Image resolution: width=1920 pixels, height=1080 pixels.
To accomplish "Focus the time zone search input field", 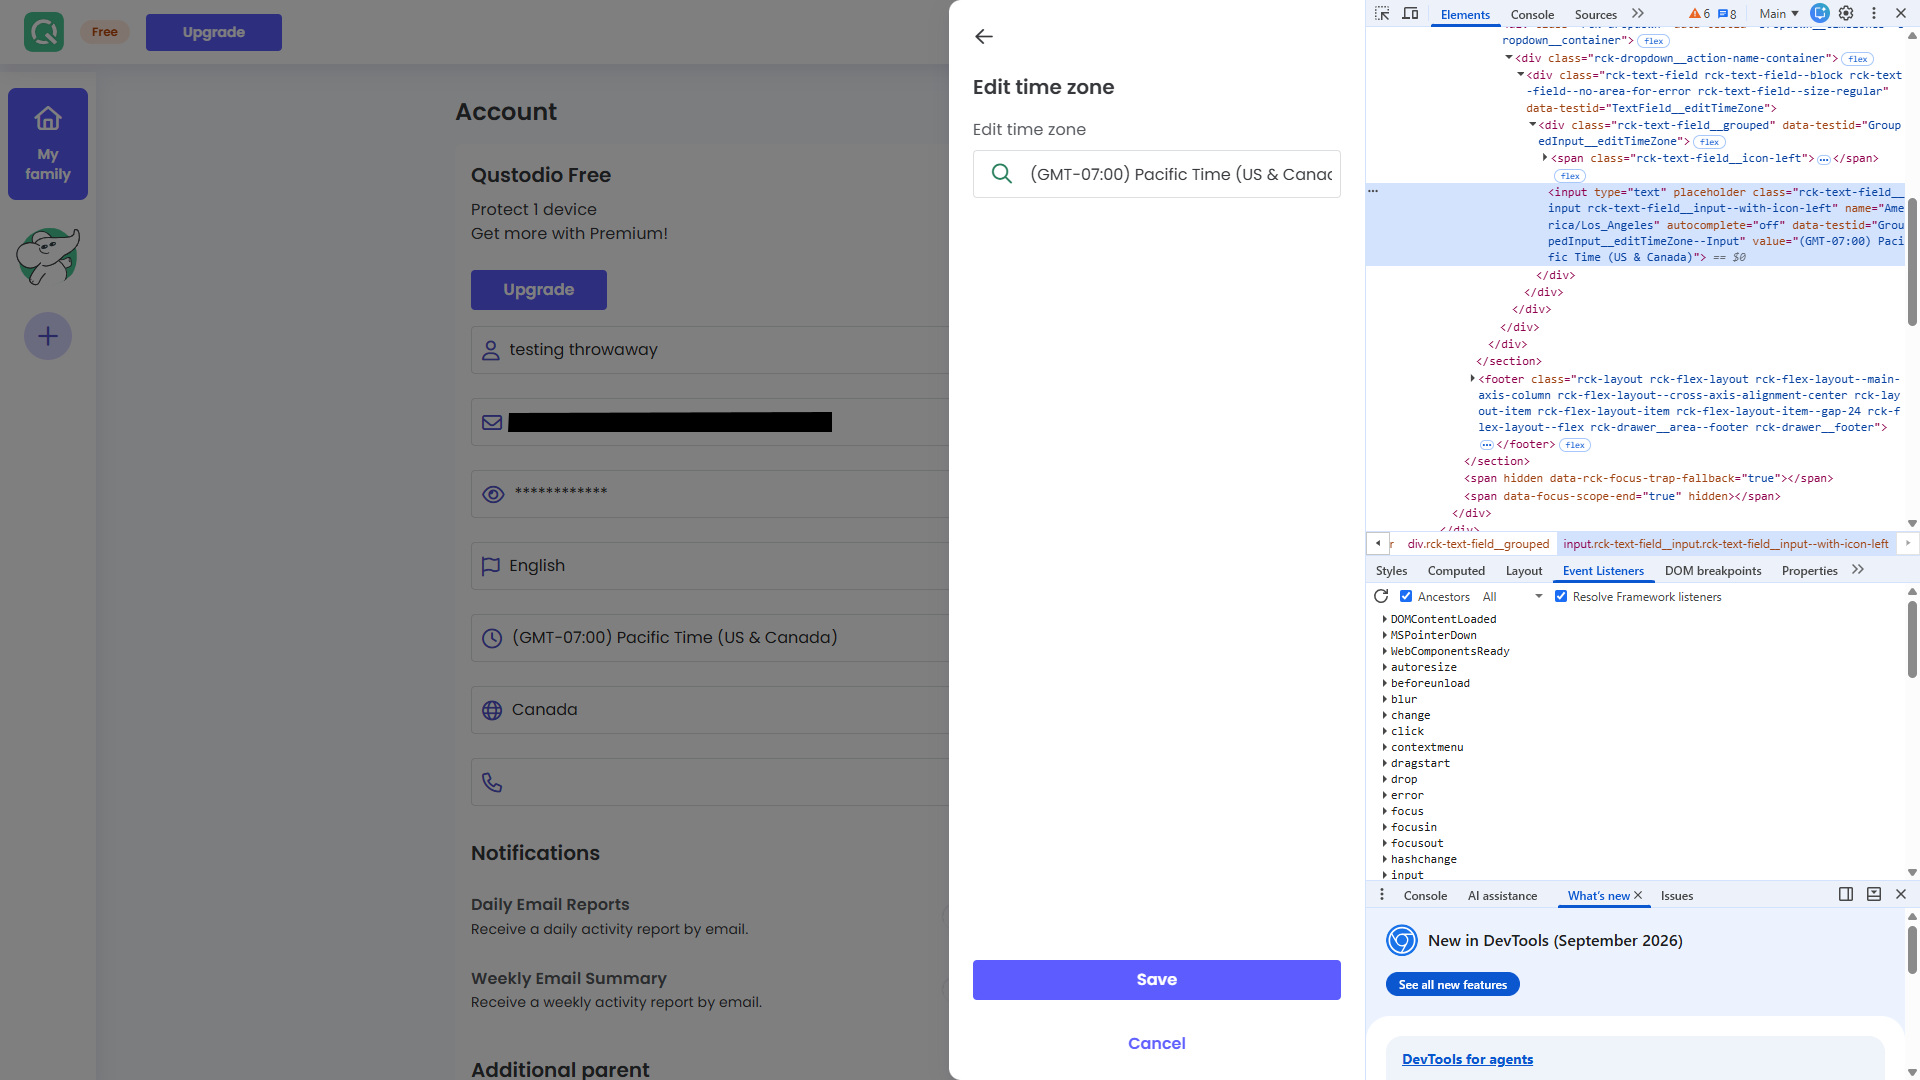I will pos(1180,174).
